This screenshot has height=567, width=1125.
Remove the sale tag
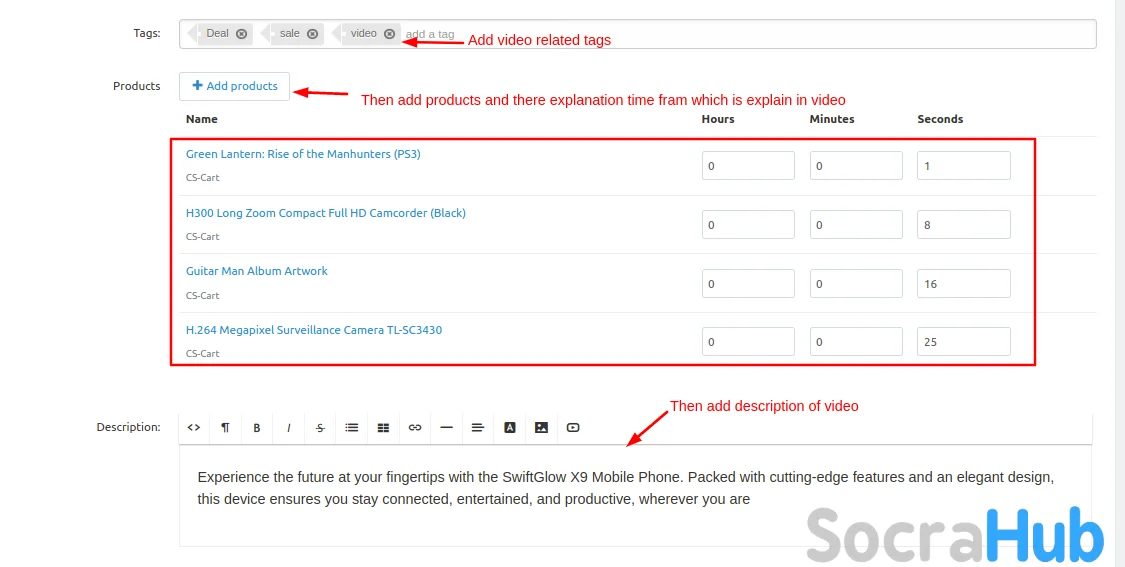[x=313, y=34]
